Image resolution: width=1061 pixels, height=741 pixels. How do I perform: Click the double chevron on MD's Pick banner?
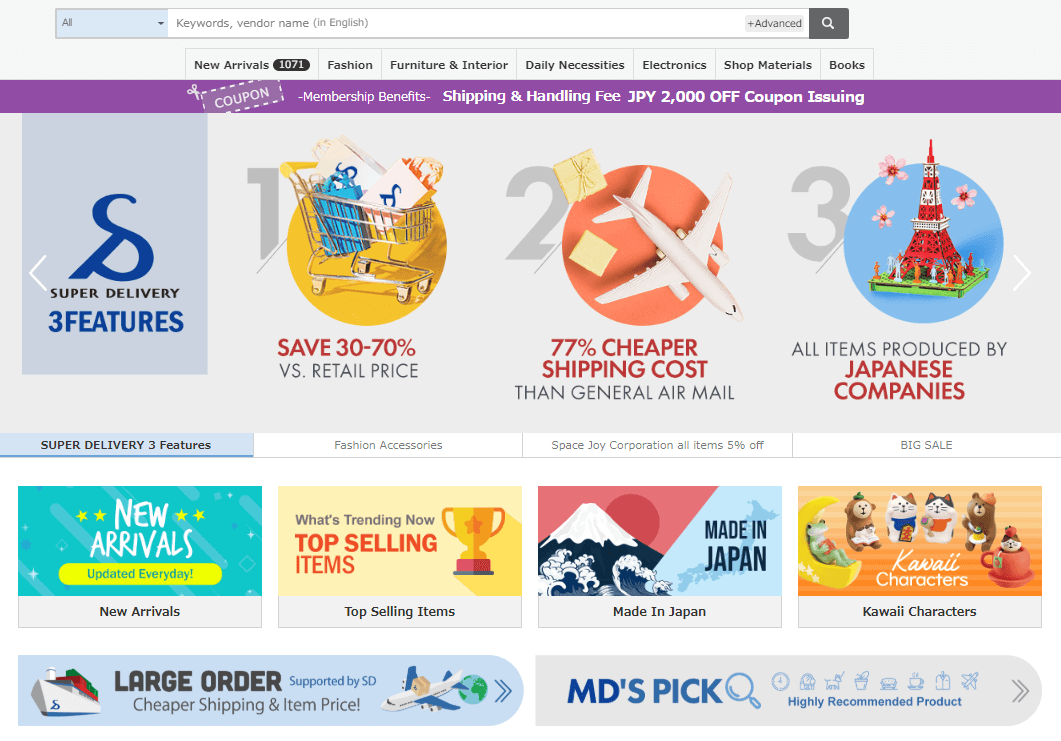[1020, 691]
